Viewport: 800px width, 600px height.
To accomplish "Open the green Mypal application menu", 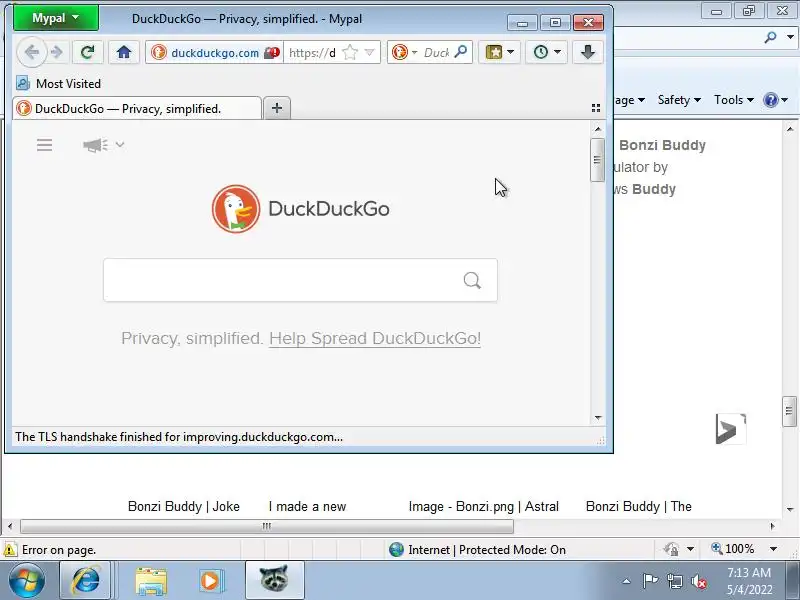I will [x=56, y=18].
